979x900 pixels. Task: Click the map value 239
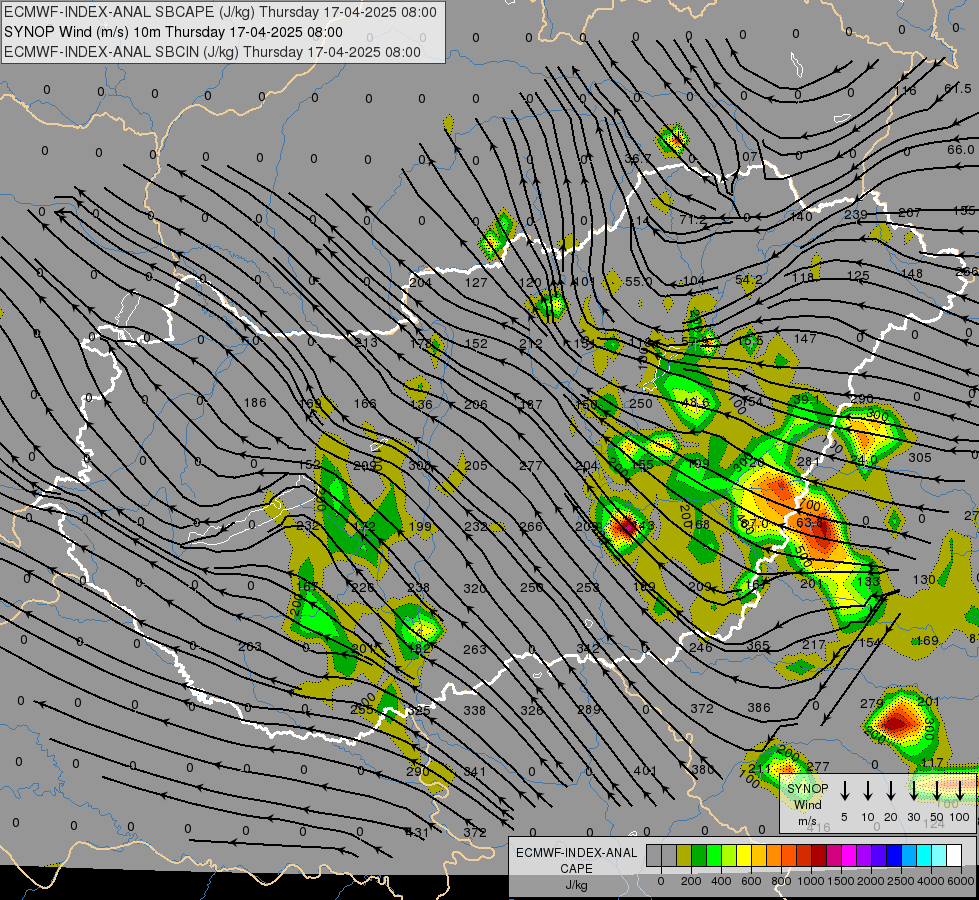(855, 215)
